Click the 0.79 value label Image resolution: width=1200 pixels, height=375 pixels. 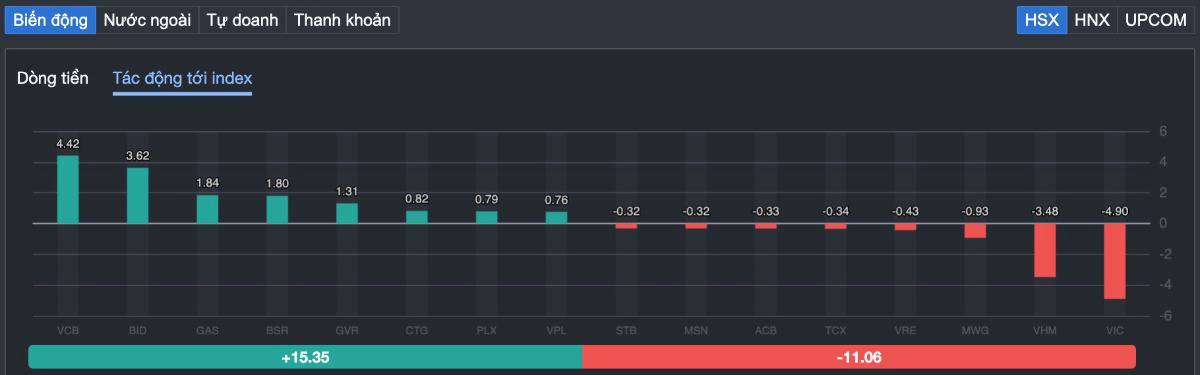487,199
